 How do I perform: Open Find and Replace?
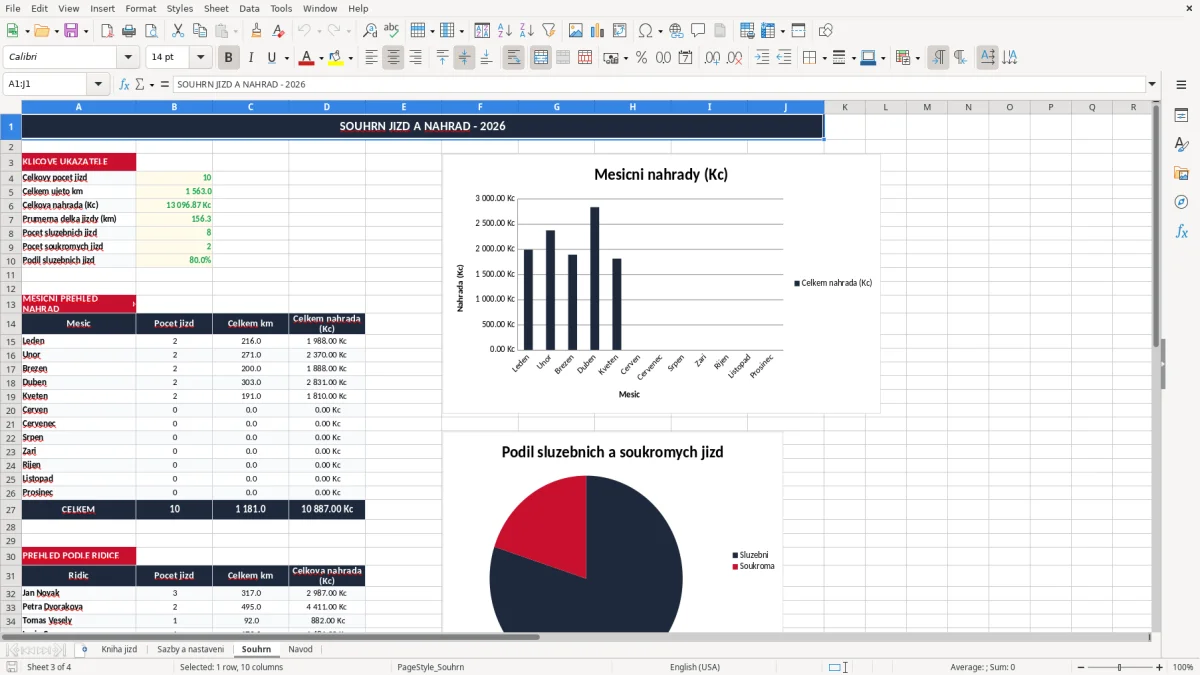370,31
